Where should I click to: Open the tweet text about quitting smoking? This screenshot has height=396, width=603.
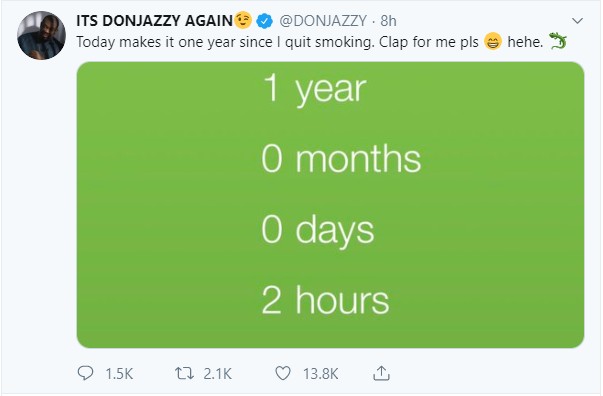277,42
